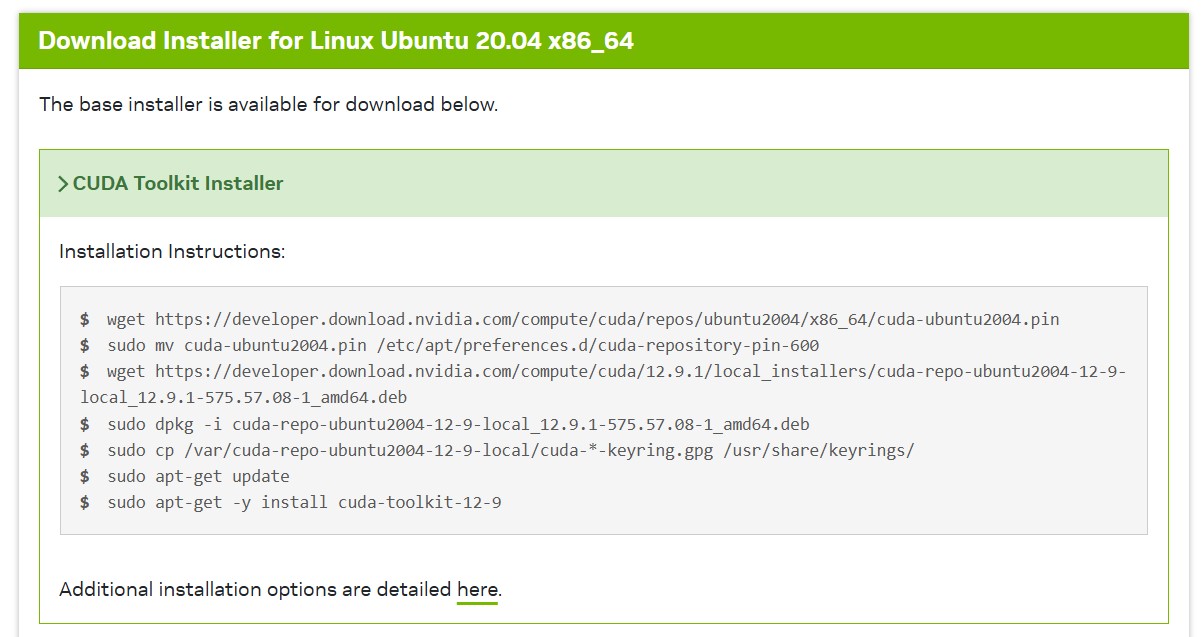Click the 'The base installer is available' sentence
This screenshot has height=637, width=1203.
268,104
